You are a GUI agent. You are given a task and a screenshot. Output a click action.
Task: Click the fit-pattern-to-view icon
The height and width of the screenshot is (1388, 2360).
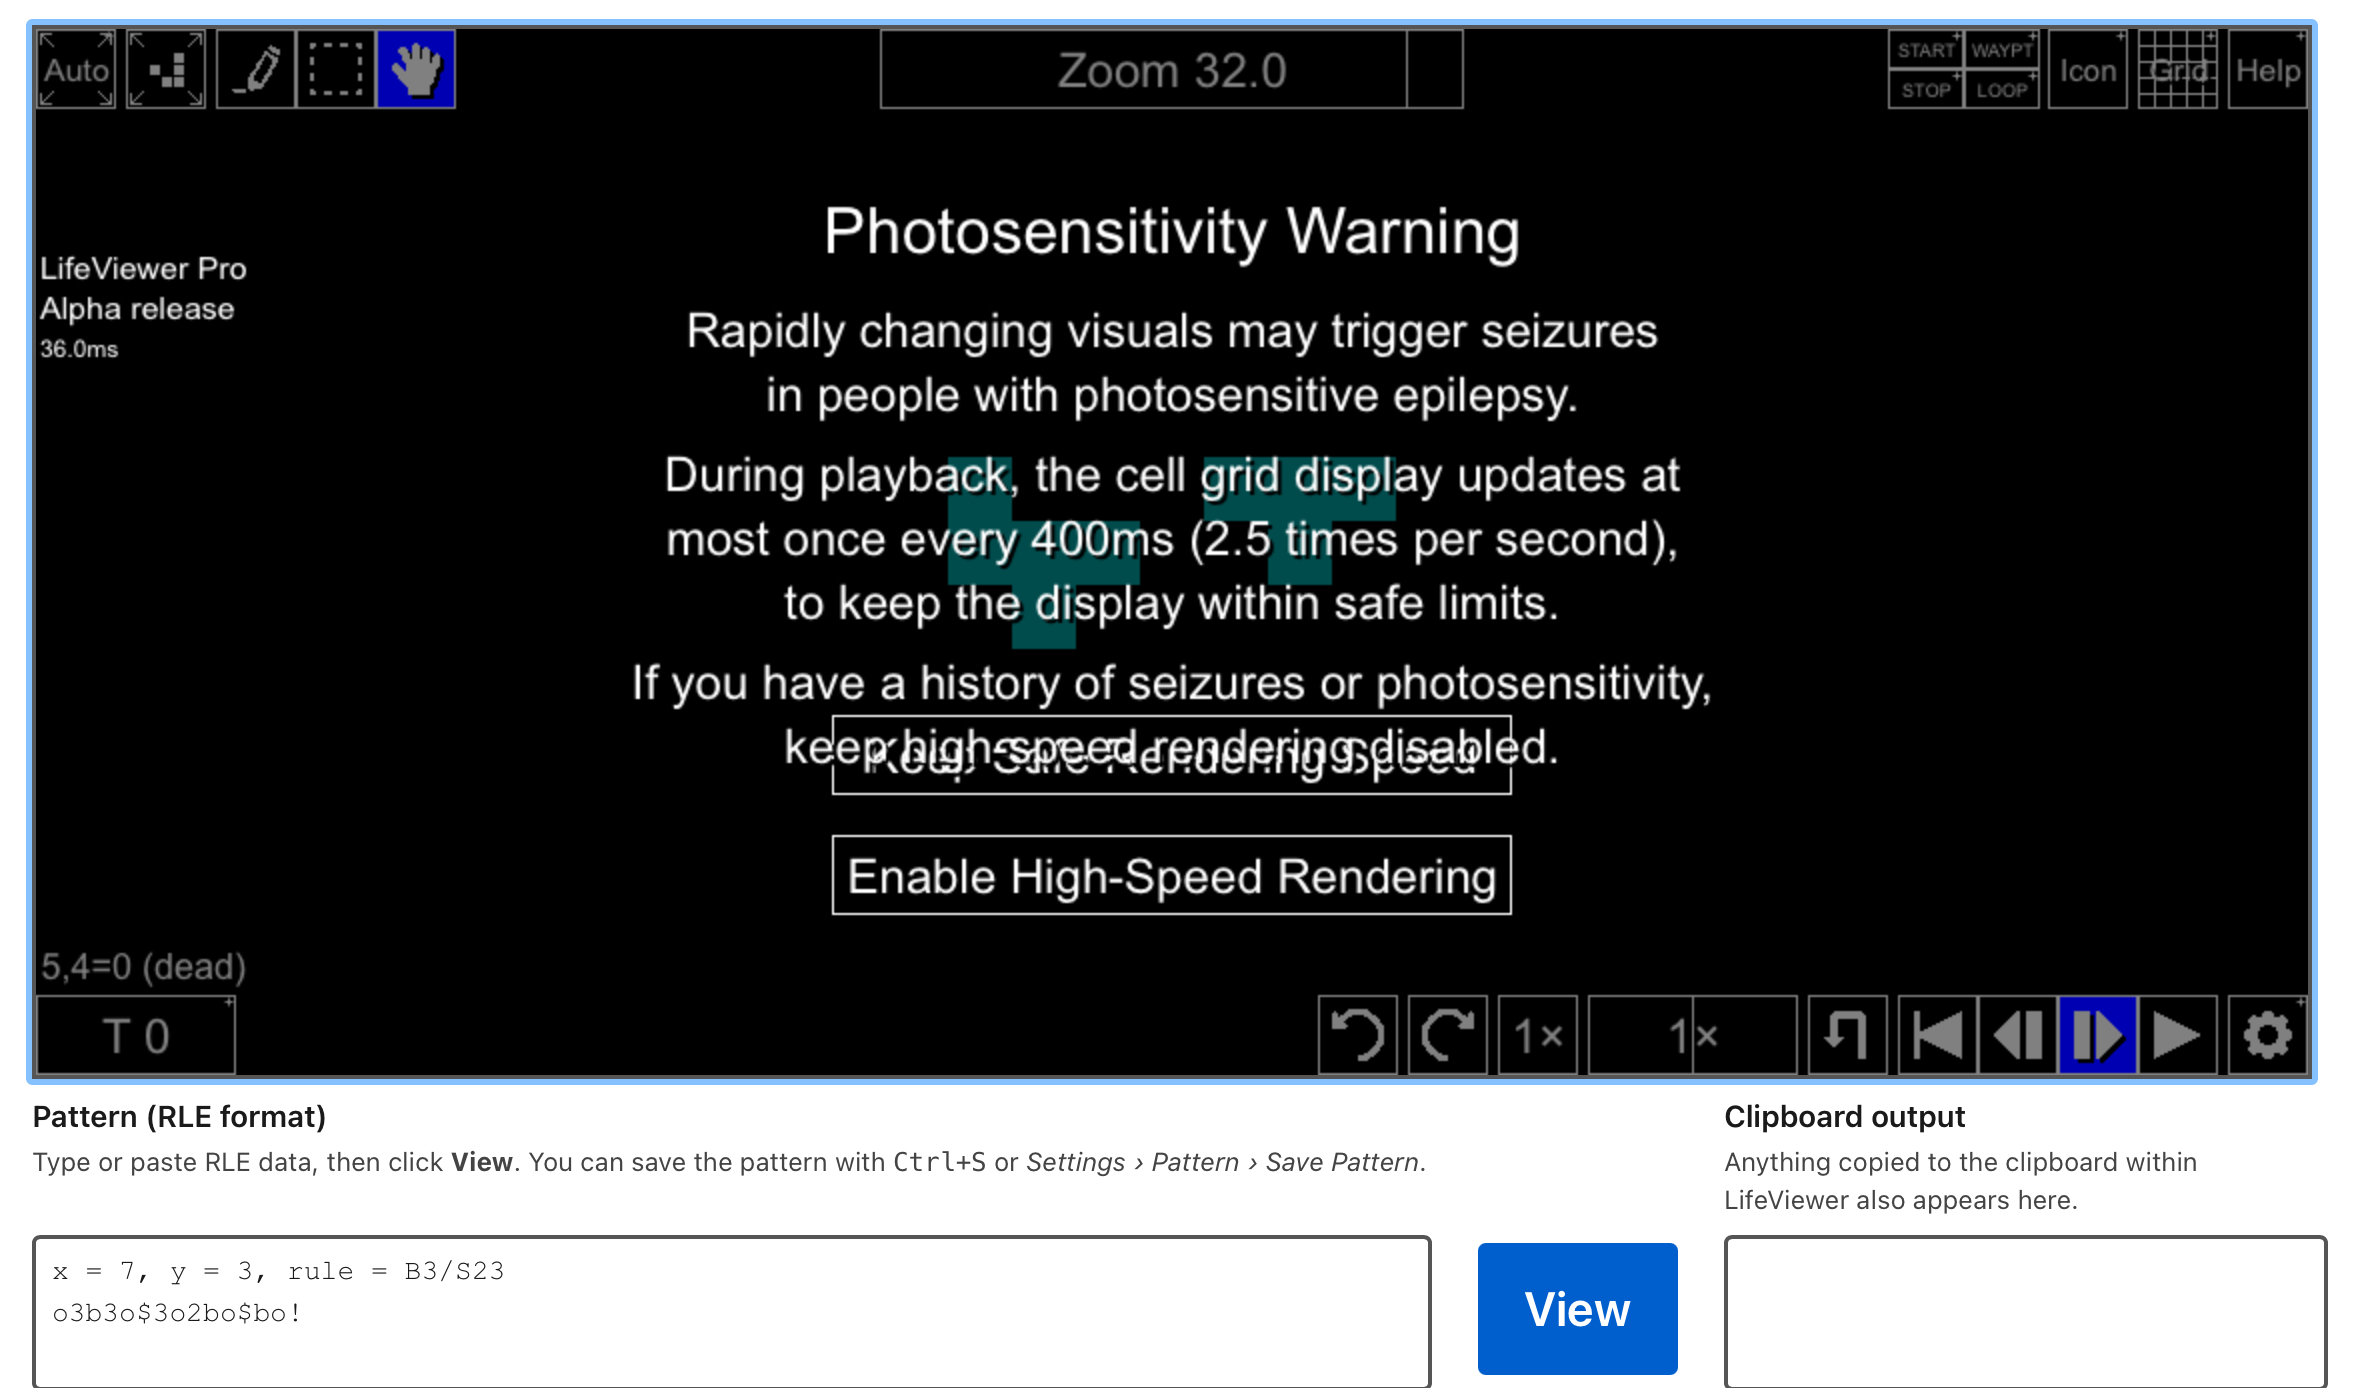pos(166,69)
